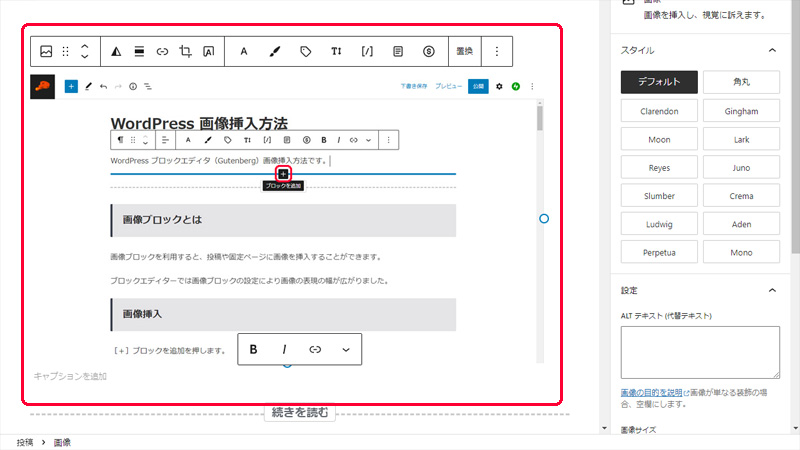Apply the Ludwig style
This screenshot has width=800, height=450.
click(x=659, y=224)
